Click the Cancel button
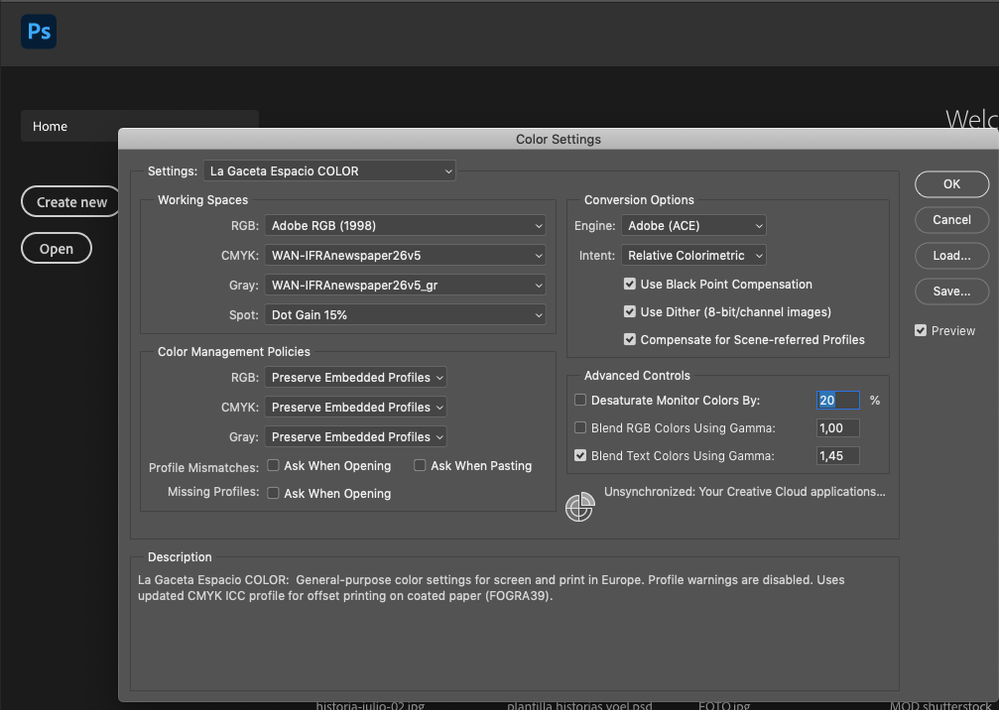Viewport: 999px width, 710px height. (x=952, y=220)
